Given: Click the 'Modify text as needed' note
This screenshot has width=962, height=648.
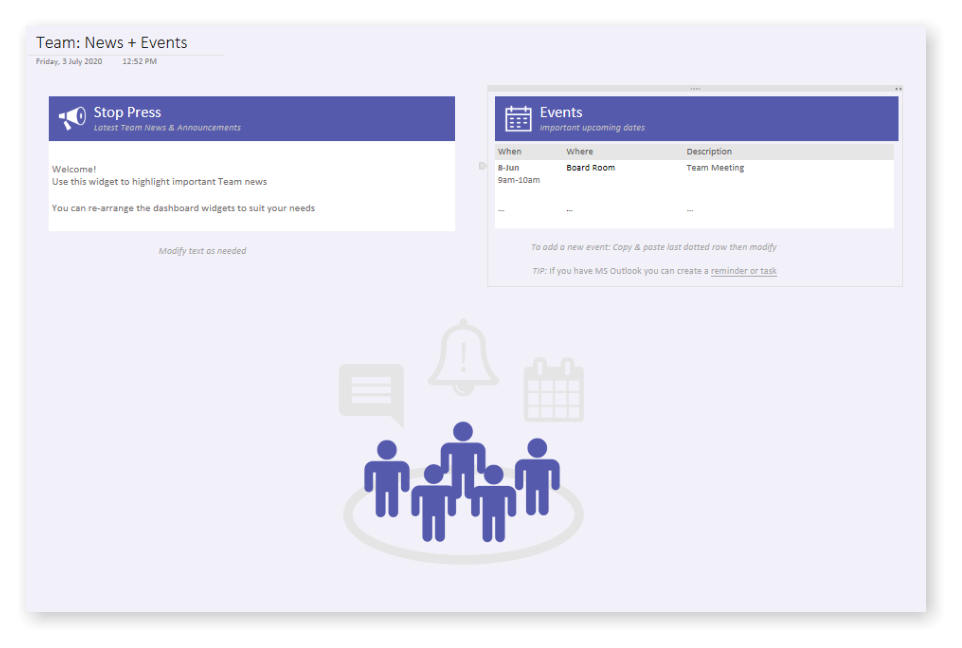Looking at the screenshot, I should coord(202,250).
